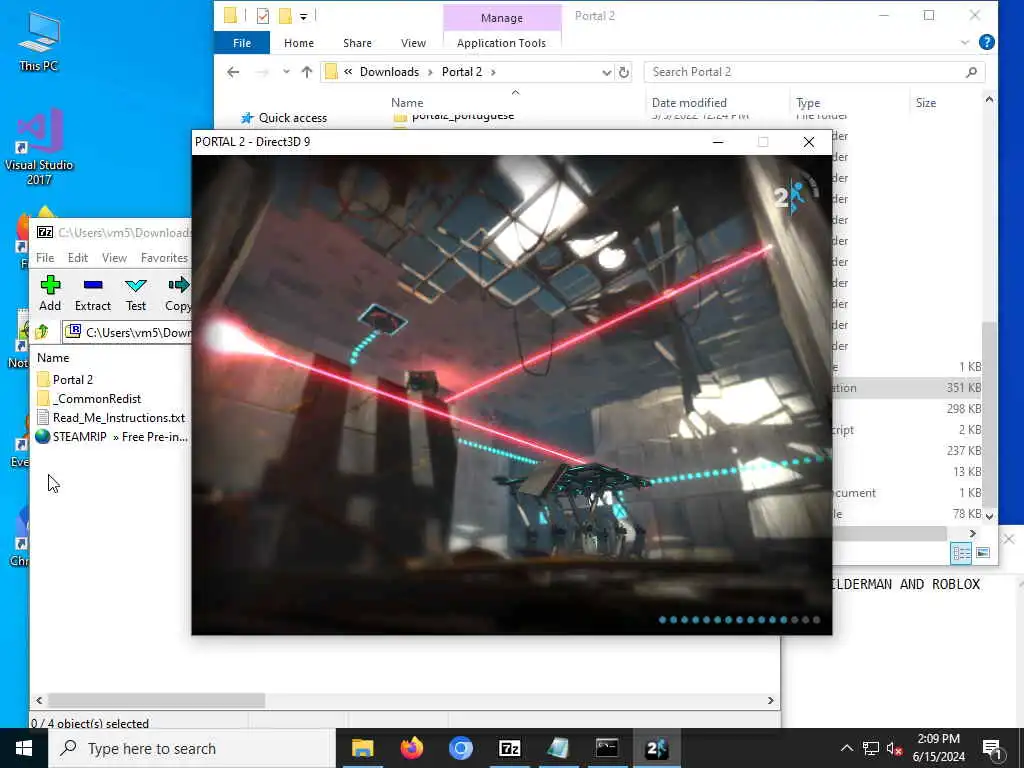Show hidden system tray icons
The height and width of the screenshot is (768, 1024).
pyautogui.click(x=846, y=748)
